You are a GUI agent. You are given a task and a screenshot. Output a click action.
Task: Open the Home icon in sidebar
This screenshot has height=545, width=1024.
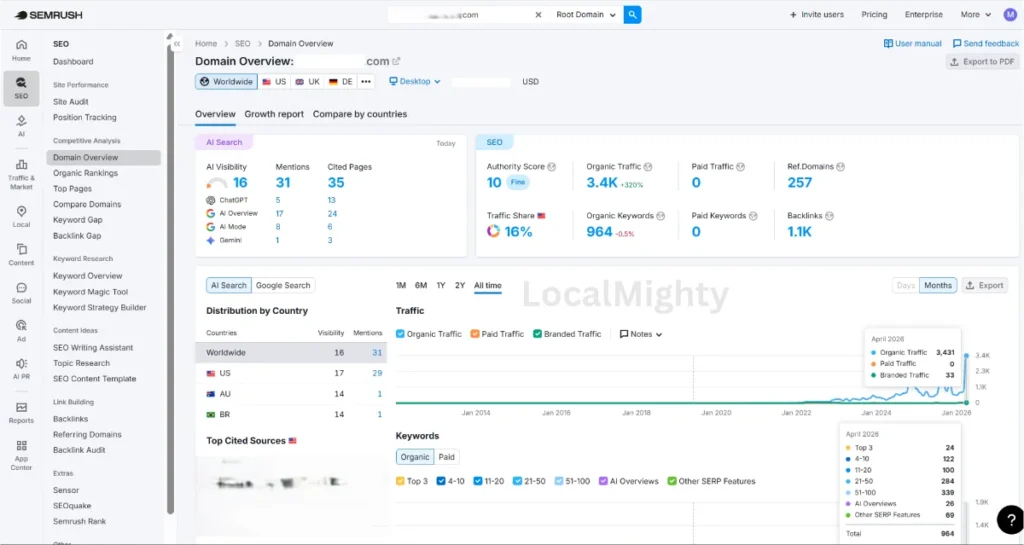coord(21,50)
